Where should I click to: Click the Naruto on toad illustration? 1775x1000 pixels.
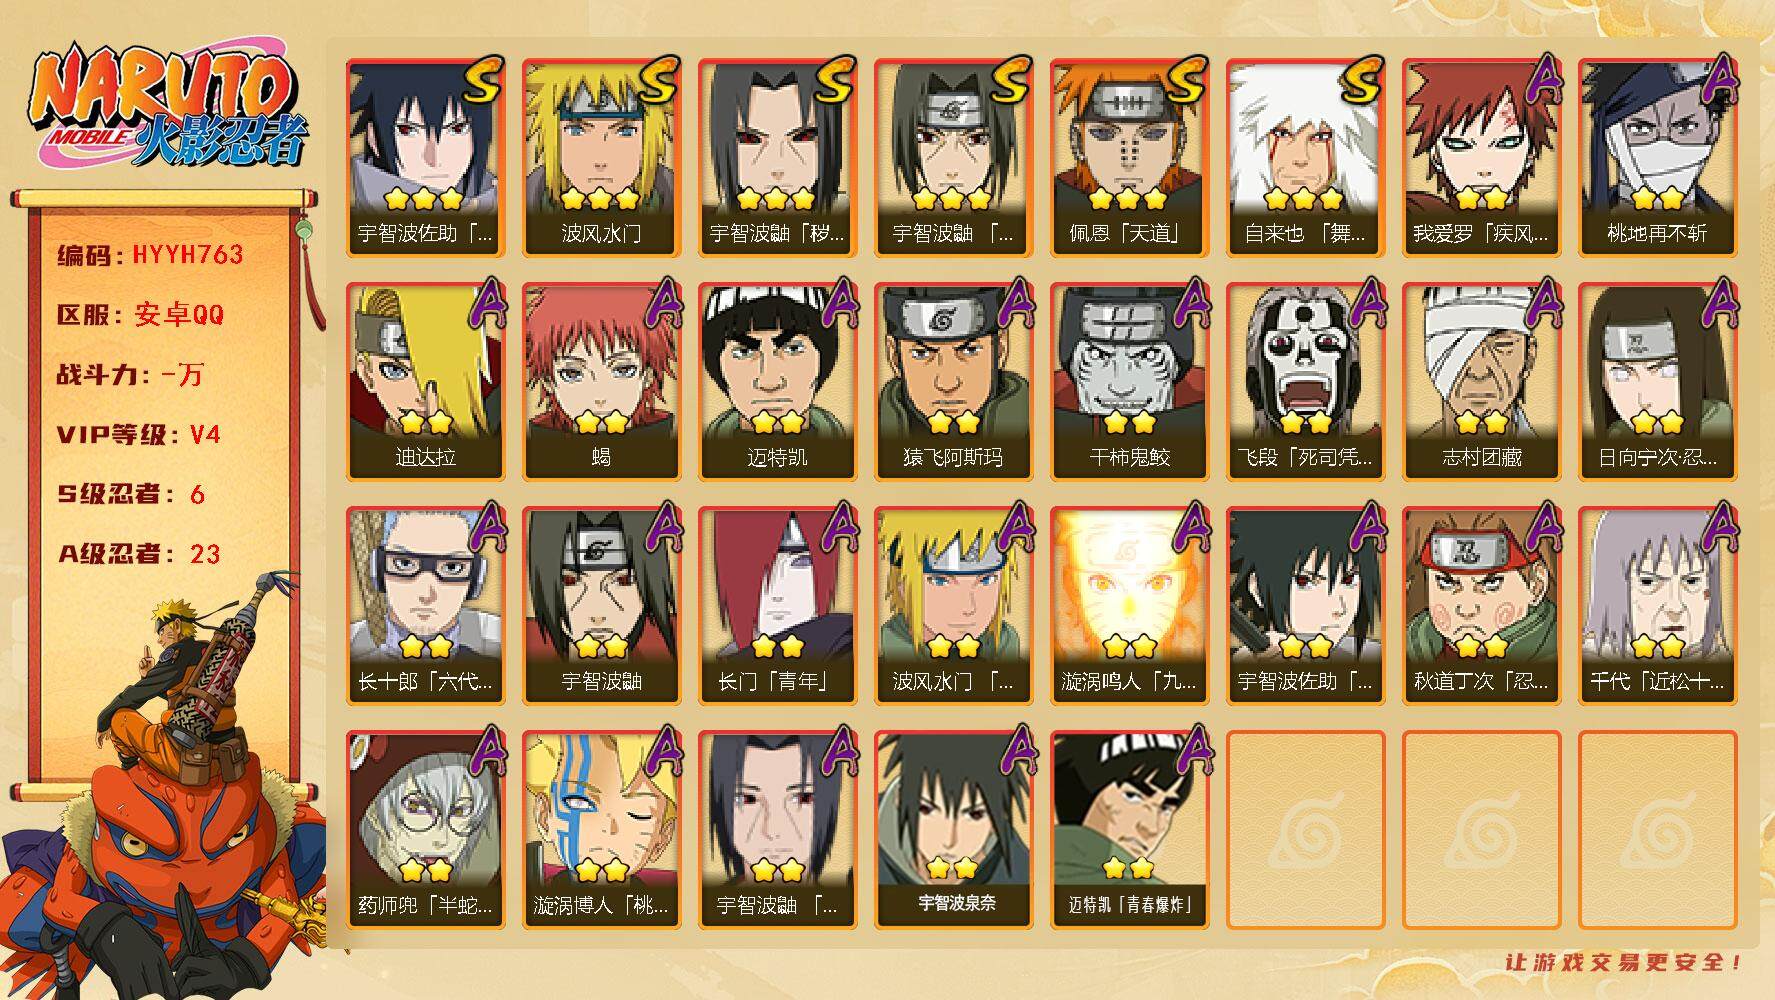pyautogui.click(x=165, y=790)
